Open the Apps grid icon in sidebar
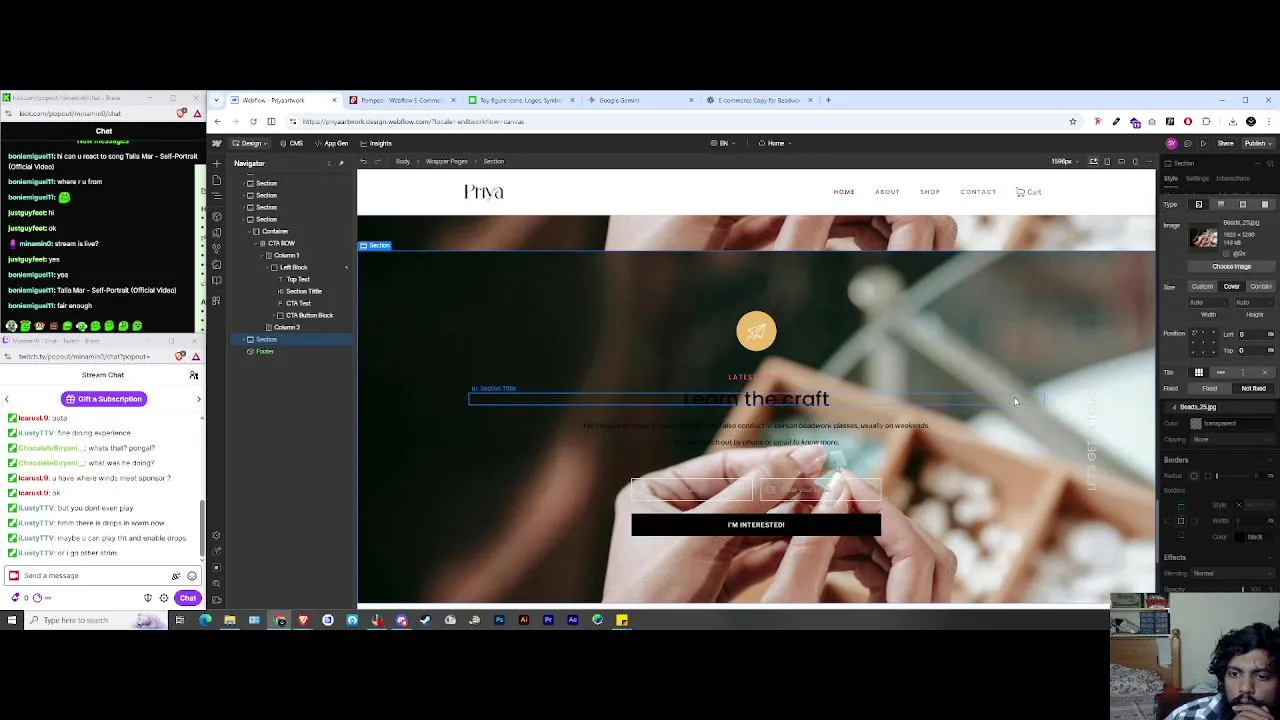Image resolution: width=1280 pixels, height=720 pixels. pyautogui.click(x=217, y=301)
